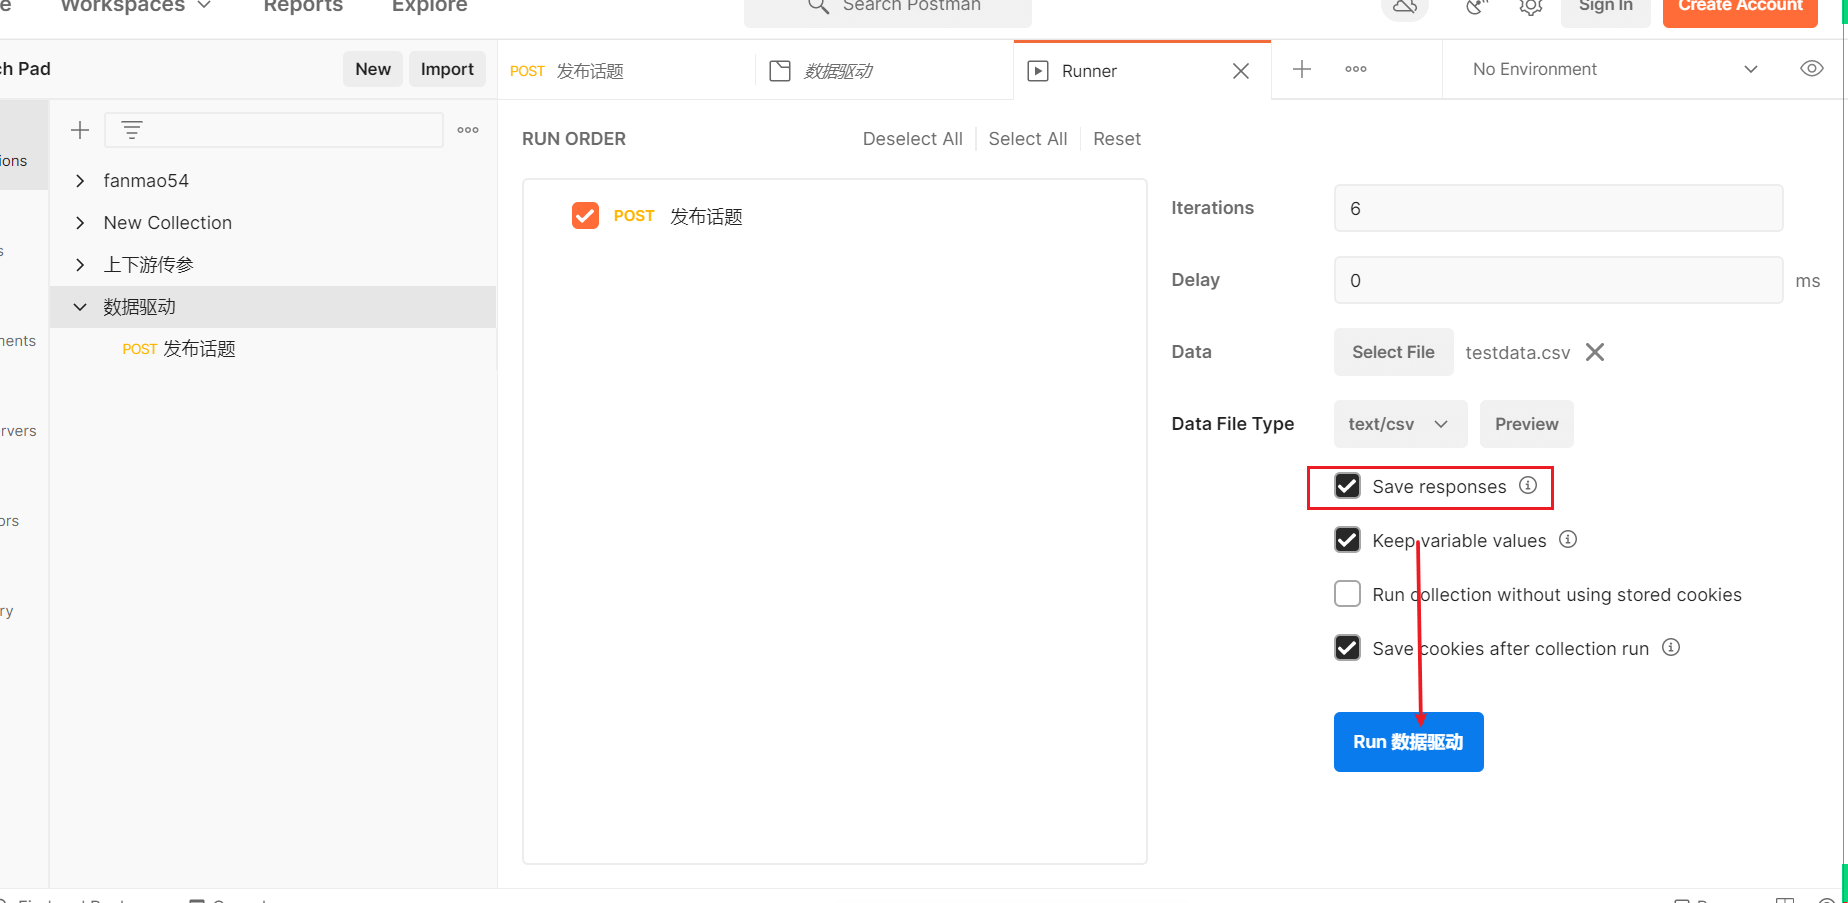1848x903 pixels.
Task: Toggle Save cookies after collection run
Action: pos(1347,648)
